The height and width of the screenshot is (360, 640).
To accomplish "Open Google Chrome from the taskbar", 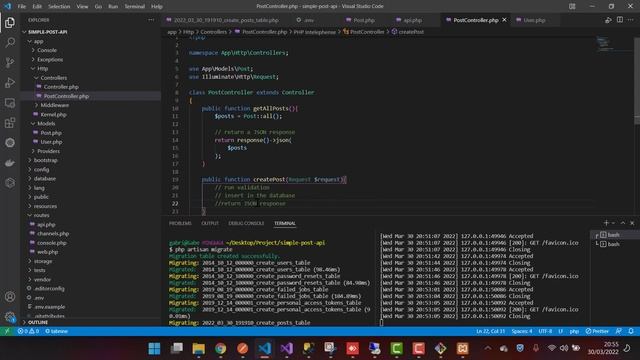I will tap(220, 349).
